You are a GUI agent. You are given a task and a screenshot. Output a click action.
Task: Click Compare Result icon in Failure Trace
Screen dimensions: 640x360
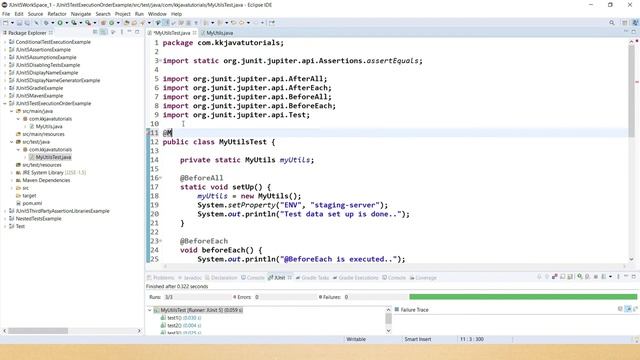(x=636, y=309)
